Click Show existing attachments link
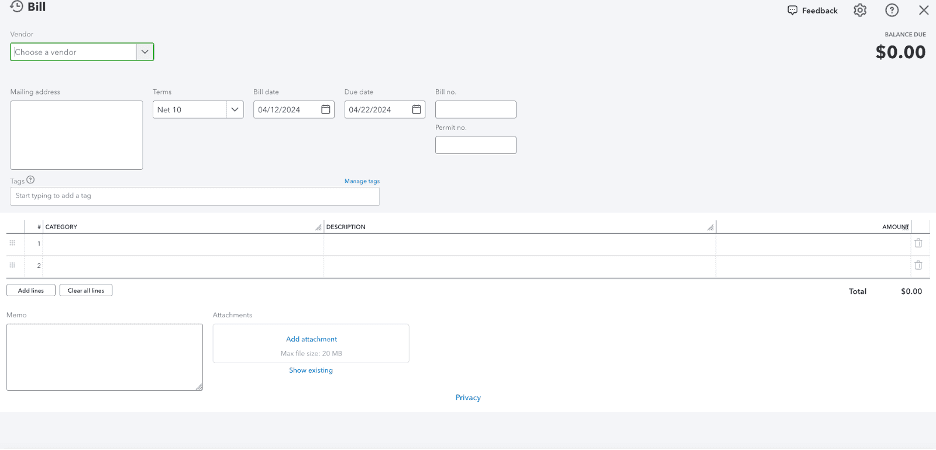 pos(311,370)
